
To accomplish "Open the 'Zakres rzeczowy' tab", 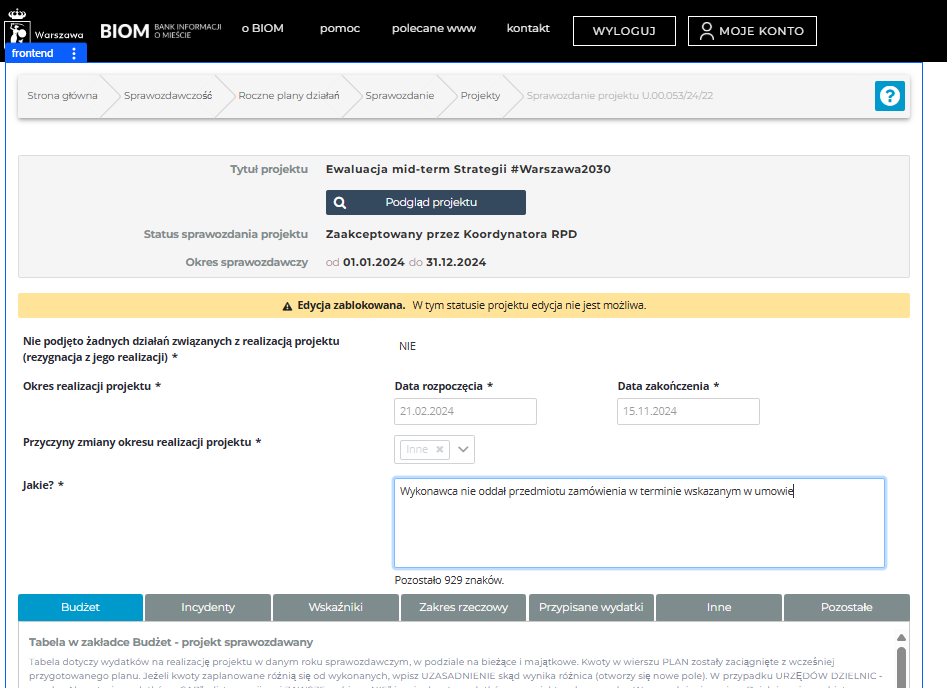I will (463, 607).
